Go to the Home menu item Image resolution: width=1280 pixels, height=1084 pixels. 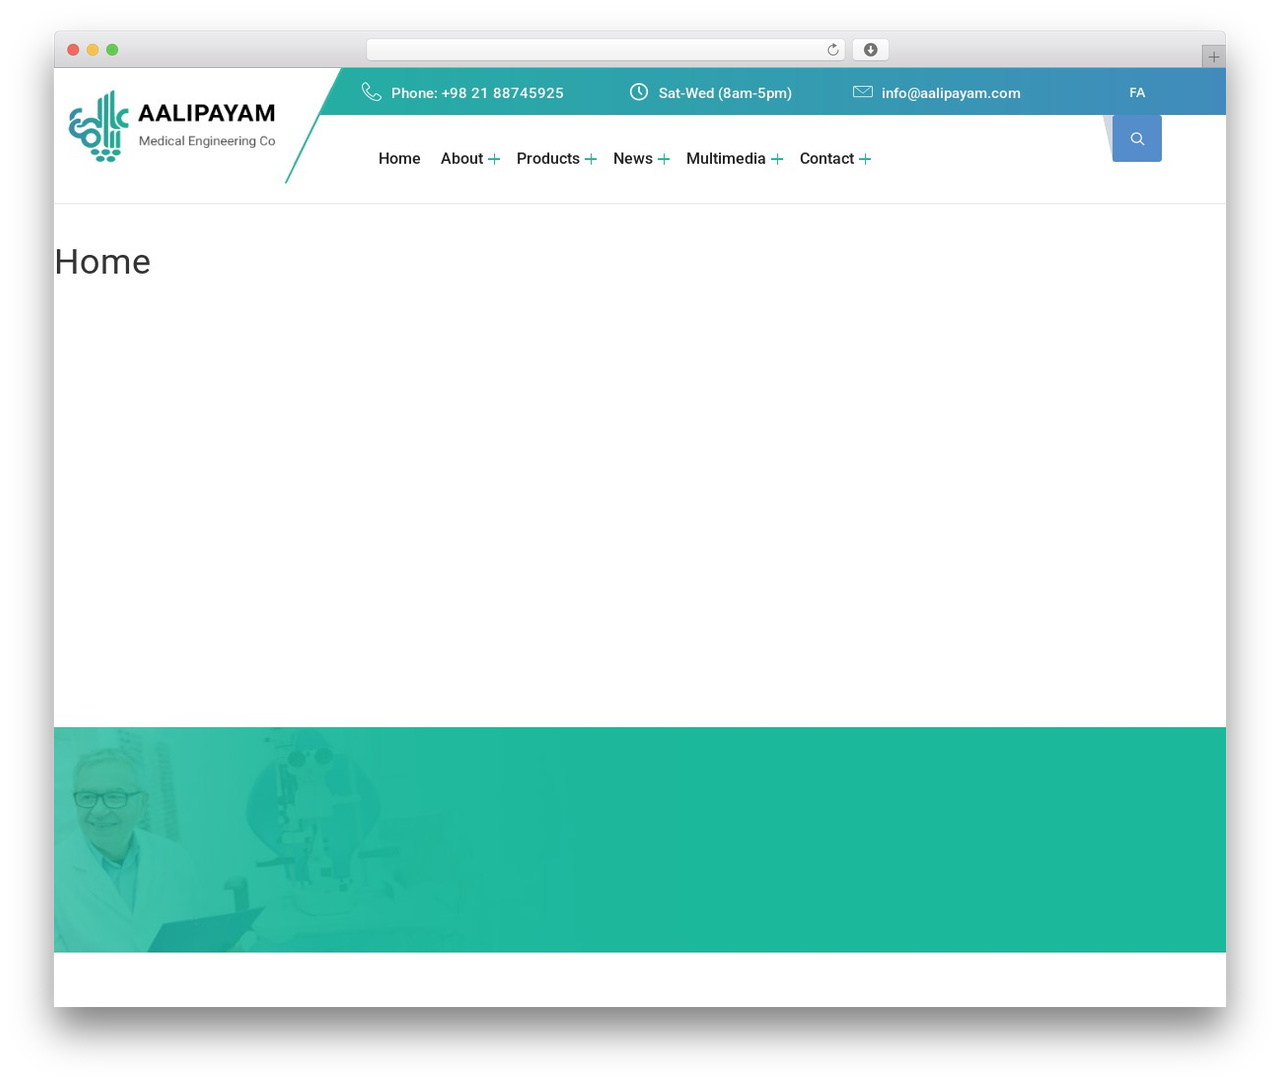coord(399,159)
